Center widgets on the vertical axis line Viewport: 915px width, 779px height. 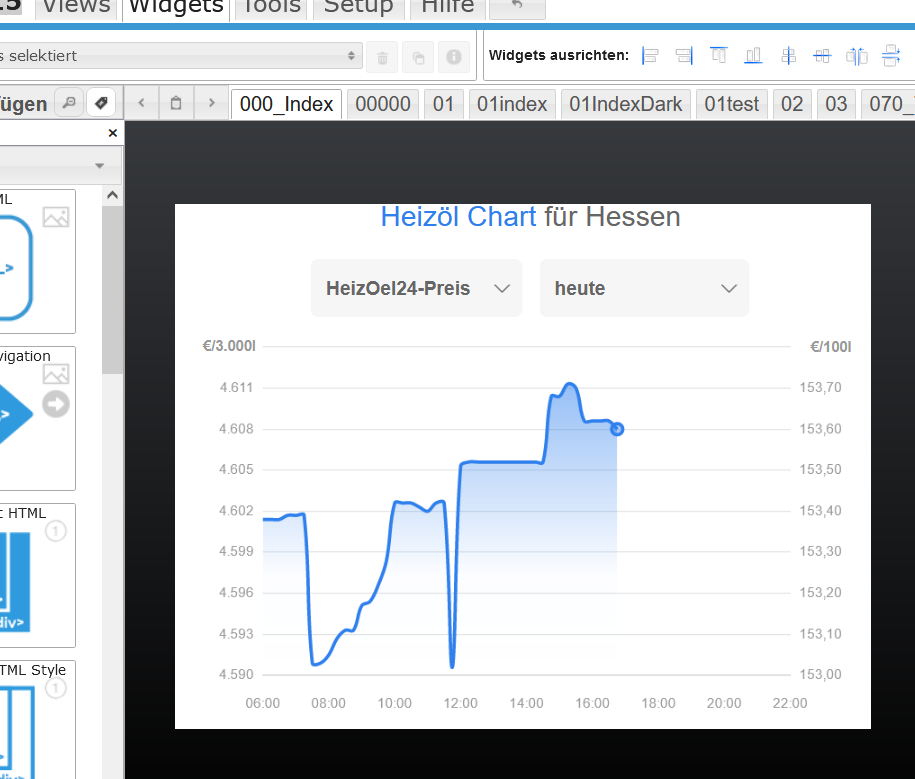tap(788, 56)
